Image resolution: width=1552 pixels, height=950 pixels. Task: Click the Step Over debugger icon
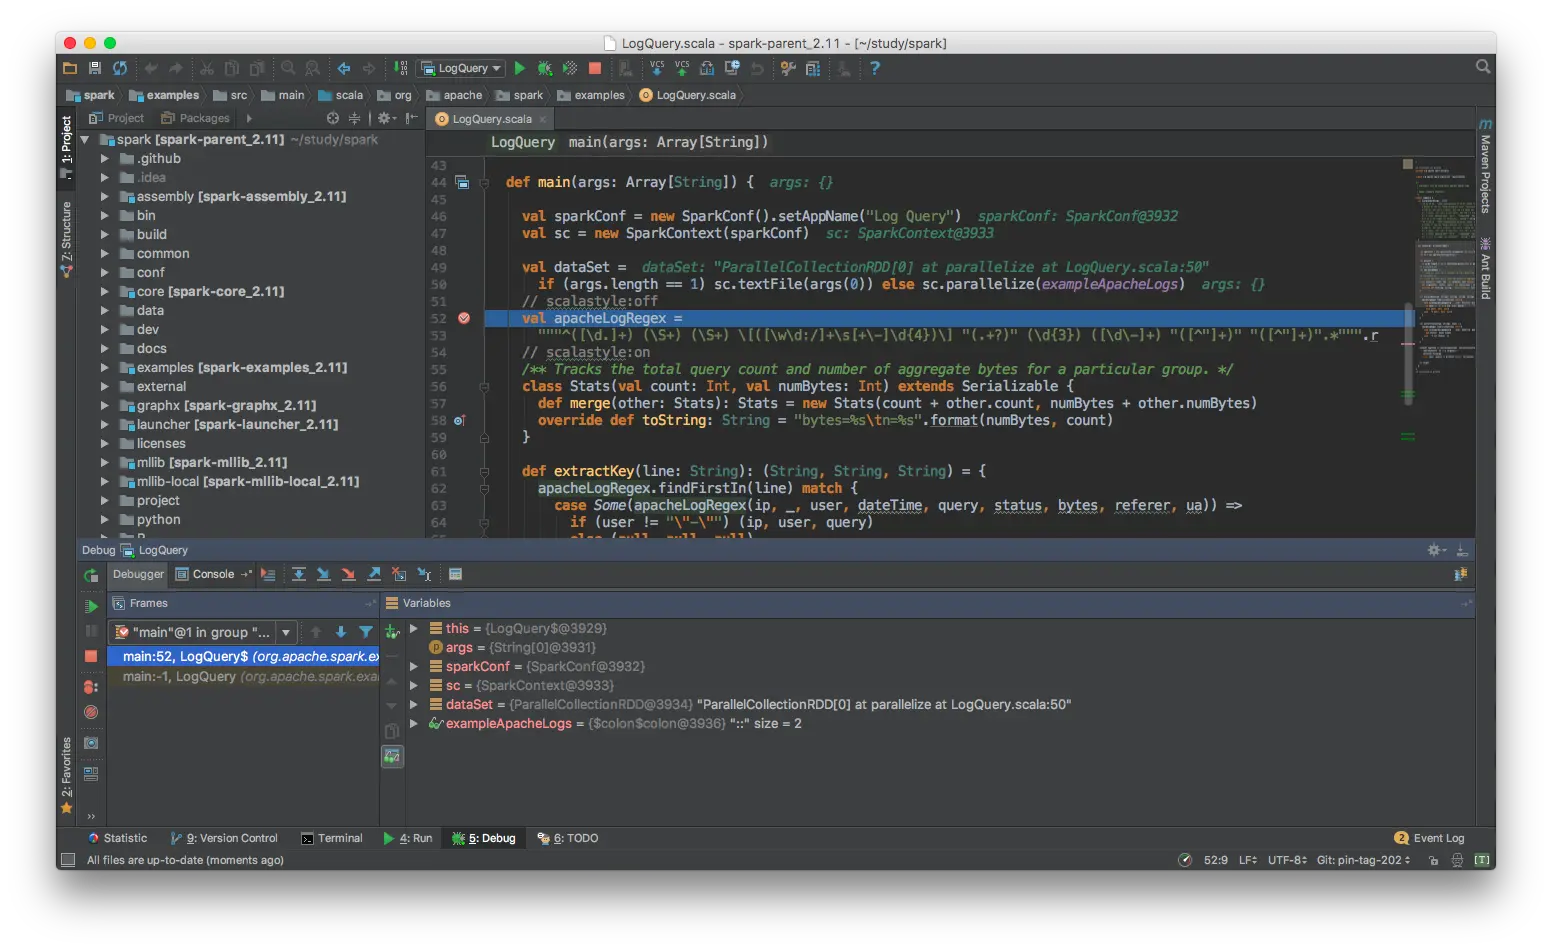(x=299, y=574)
